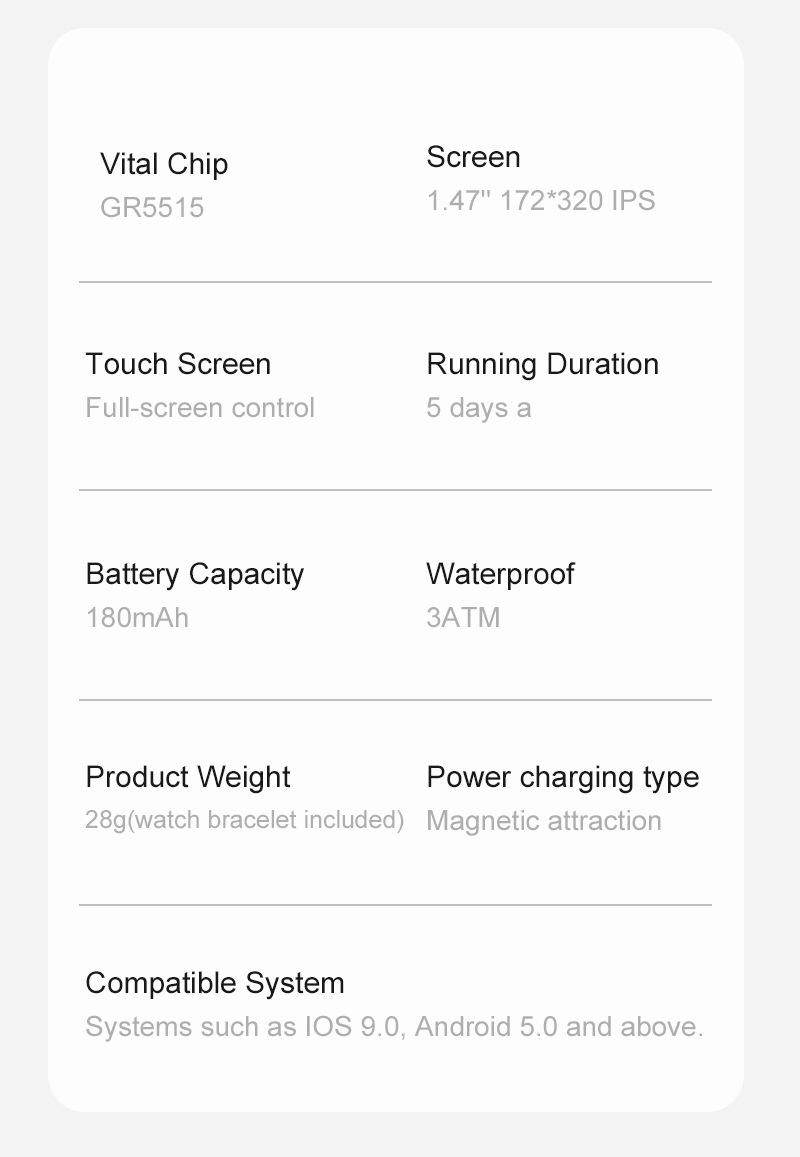Viewport: 800px width, 1157px height.
Task: Click the Product Weight heading
Action: click(188, 777)
